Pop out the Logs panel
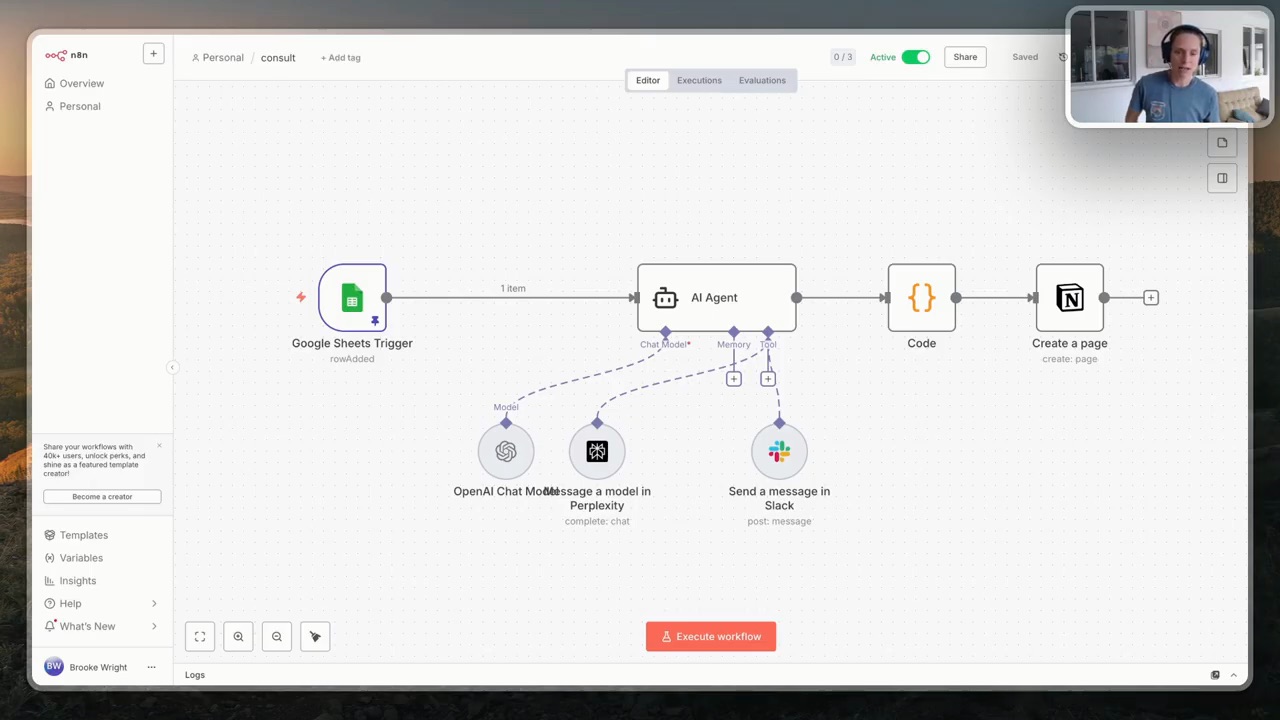This screenshot has width=1280, height=720. point(1215,675)
